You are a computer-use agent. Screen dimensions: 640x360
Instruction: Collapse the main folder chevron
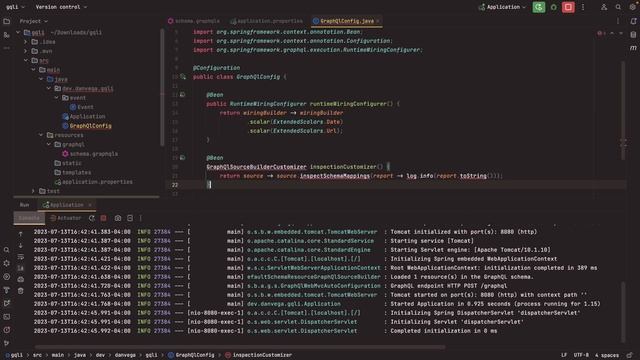pyautogui.click(x=33, y=70)
